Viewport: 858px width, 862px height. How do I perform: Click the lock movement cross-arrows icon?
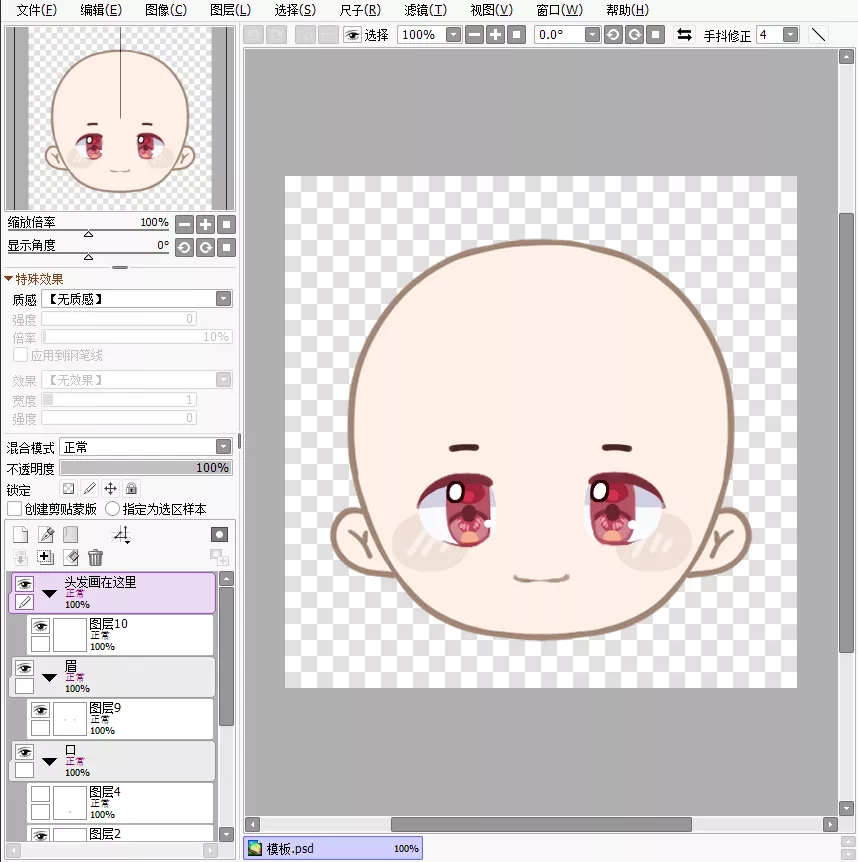point(110,489)
